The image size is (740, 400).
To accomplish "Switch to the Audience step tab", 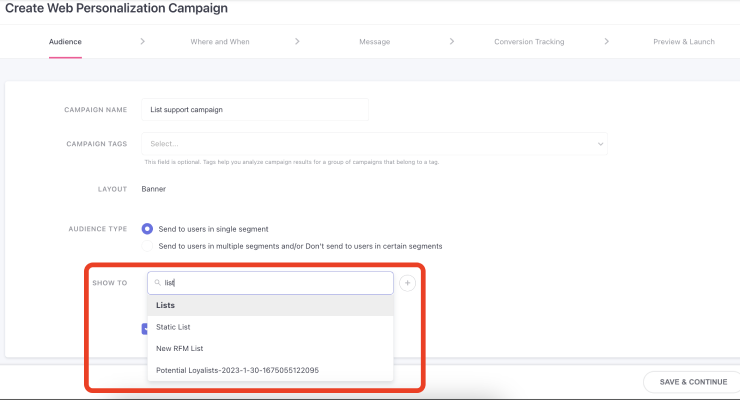I will [x=65, y=42].
